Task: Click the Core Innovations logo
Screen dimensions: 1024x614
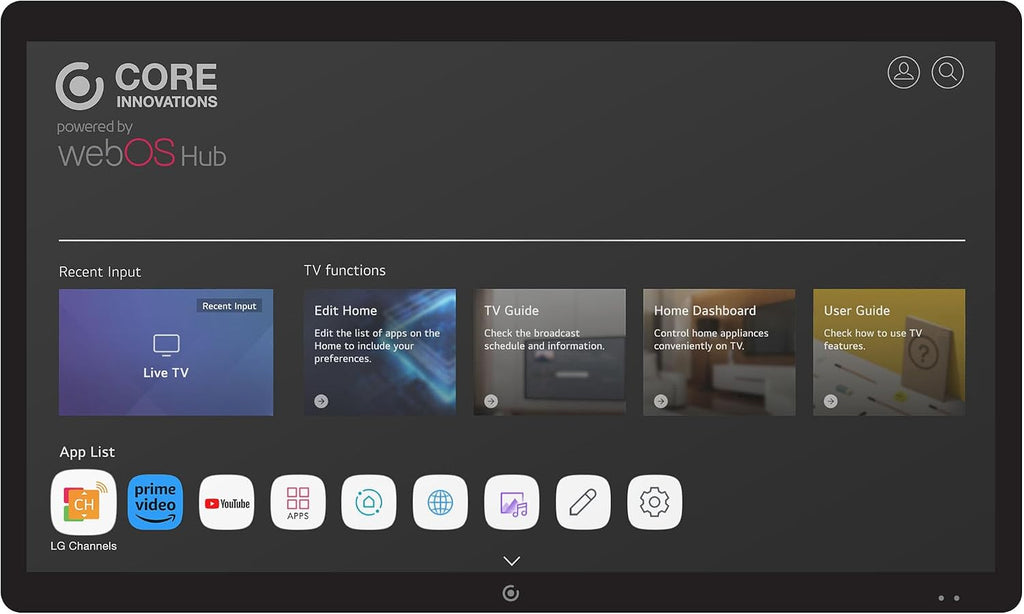Action: tap(136, 86)
